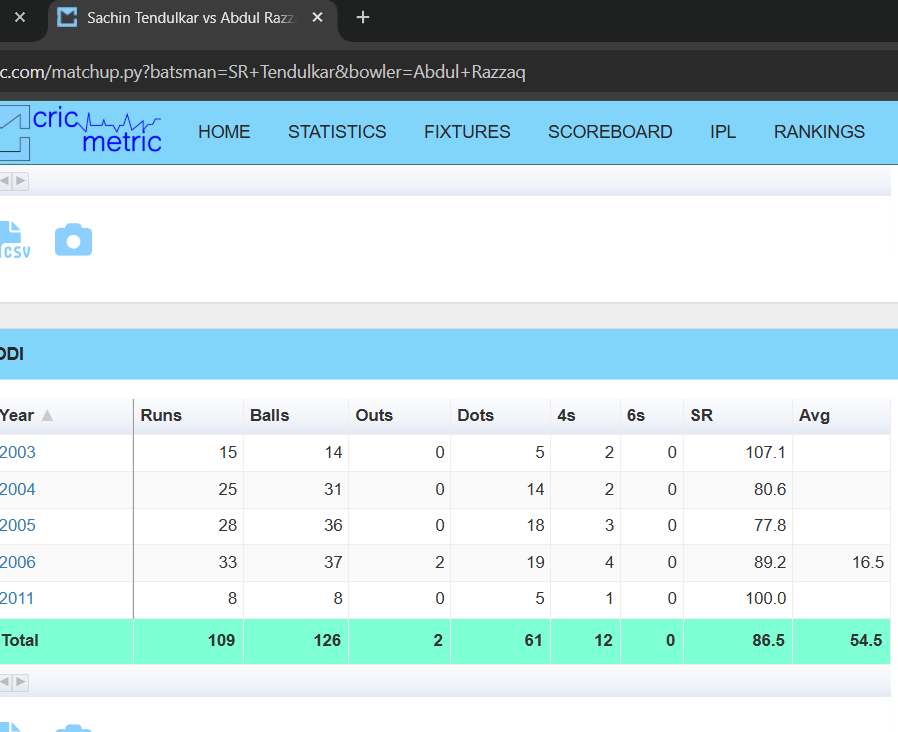Open the 2004 year link
The width and height of the screenshot is (898, 732).
pyautogui.click(x=17, y=490)
